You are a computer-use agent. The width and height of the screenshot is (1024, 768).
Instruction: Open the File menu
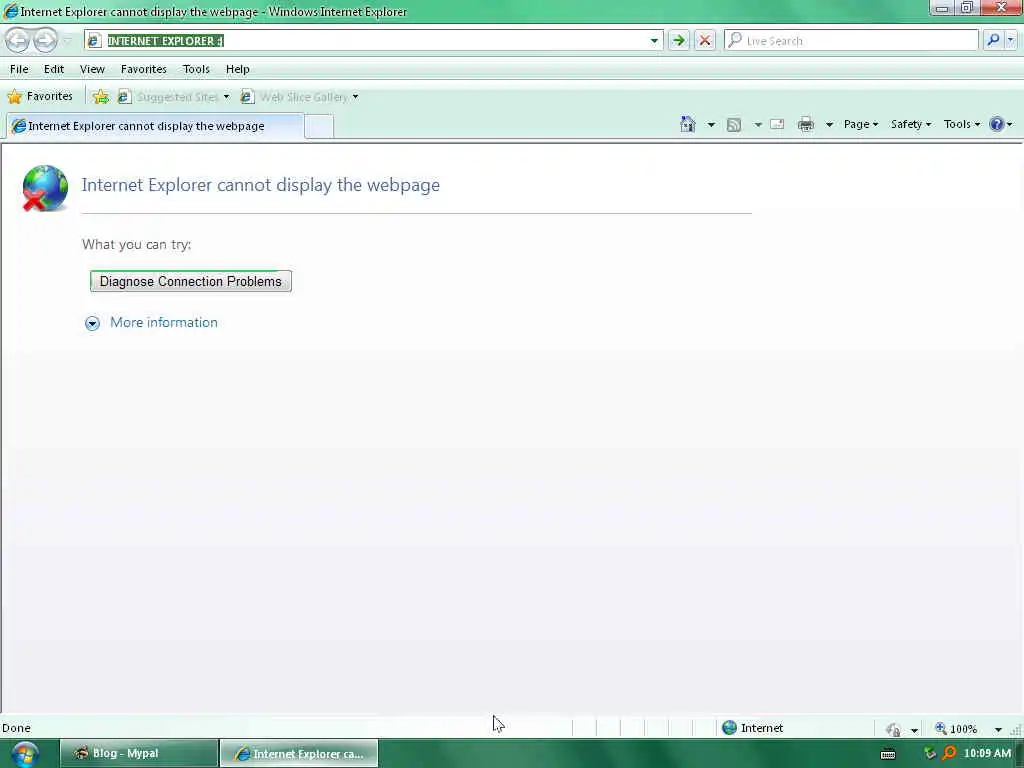click(x=19, y=69)
